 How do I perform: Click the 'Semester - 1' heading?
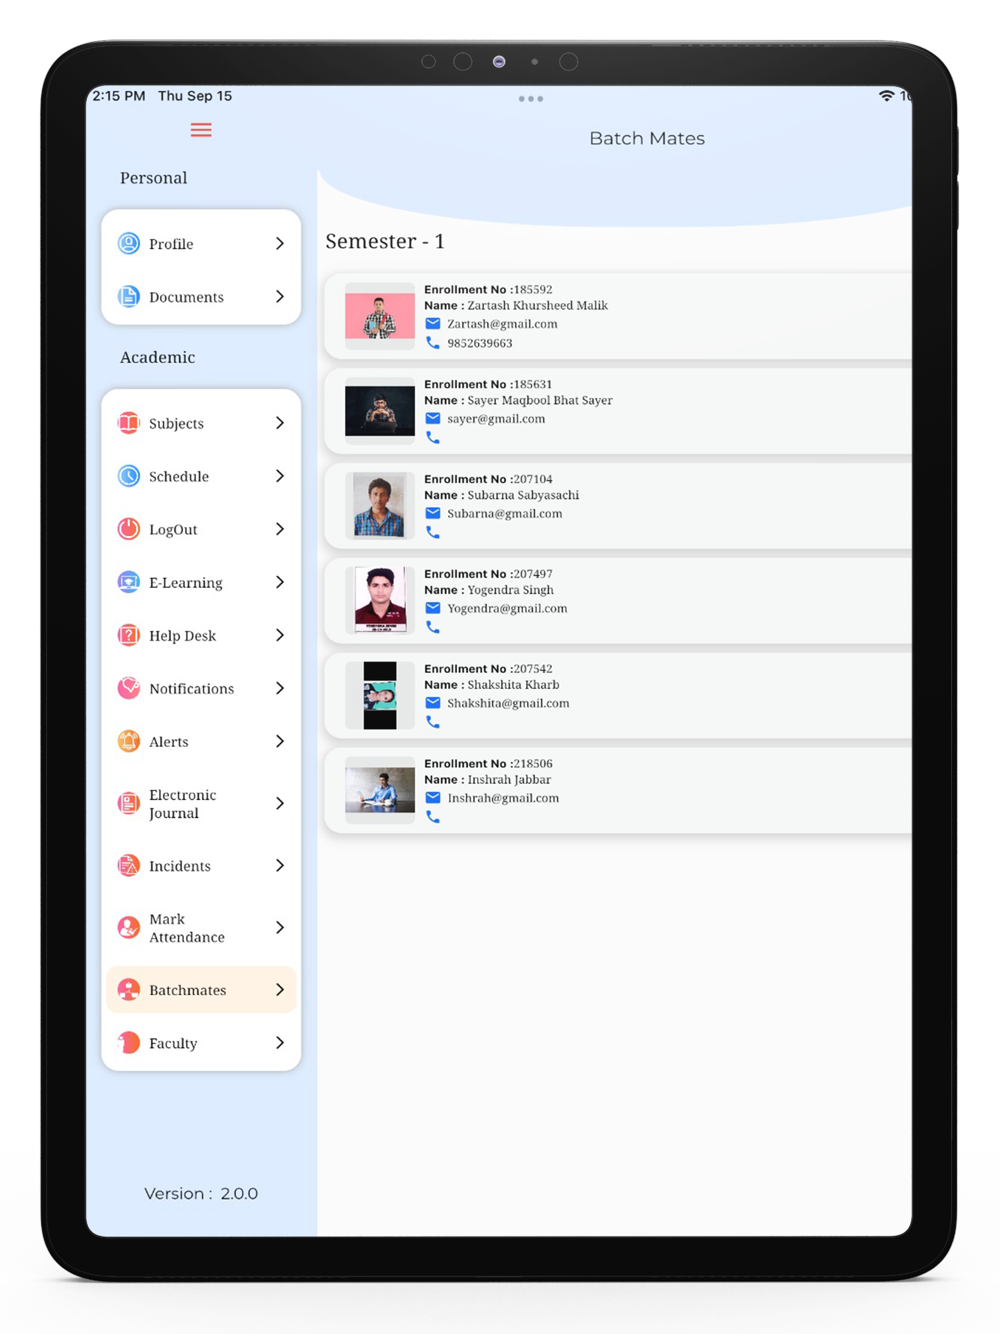pos(385,241)
